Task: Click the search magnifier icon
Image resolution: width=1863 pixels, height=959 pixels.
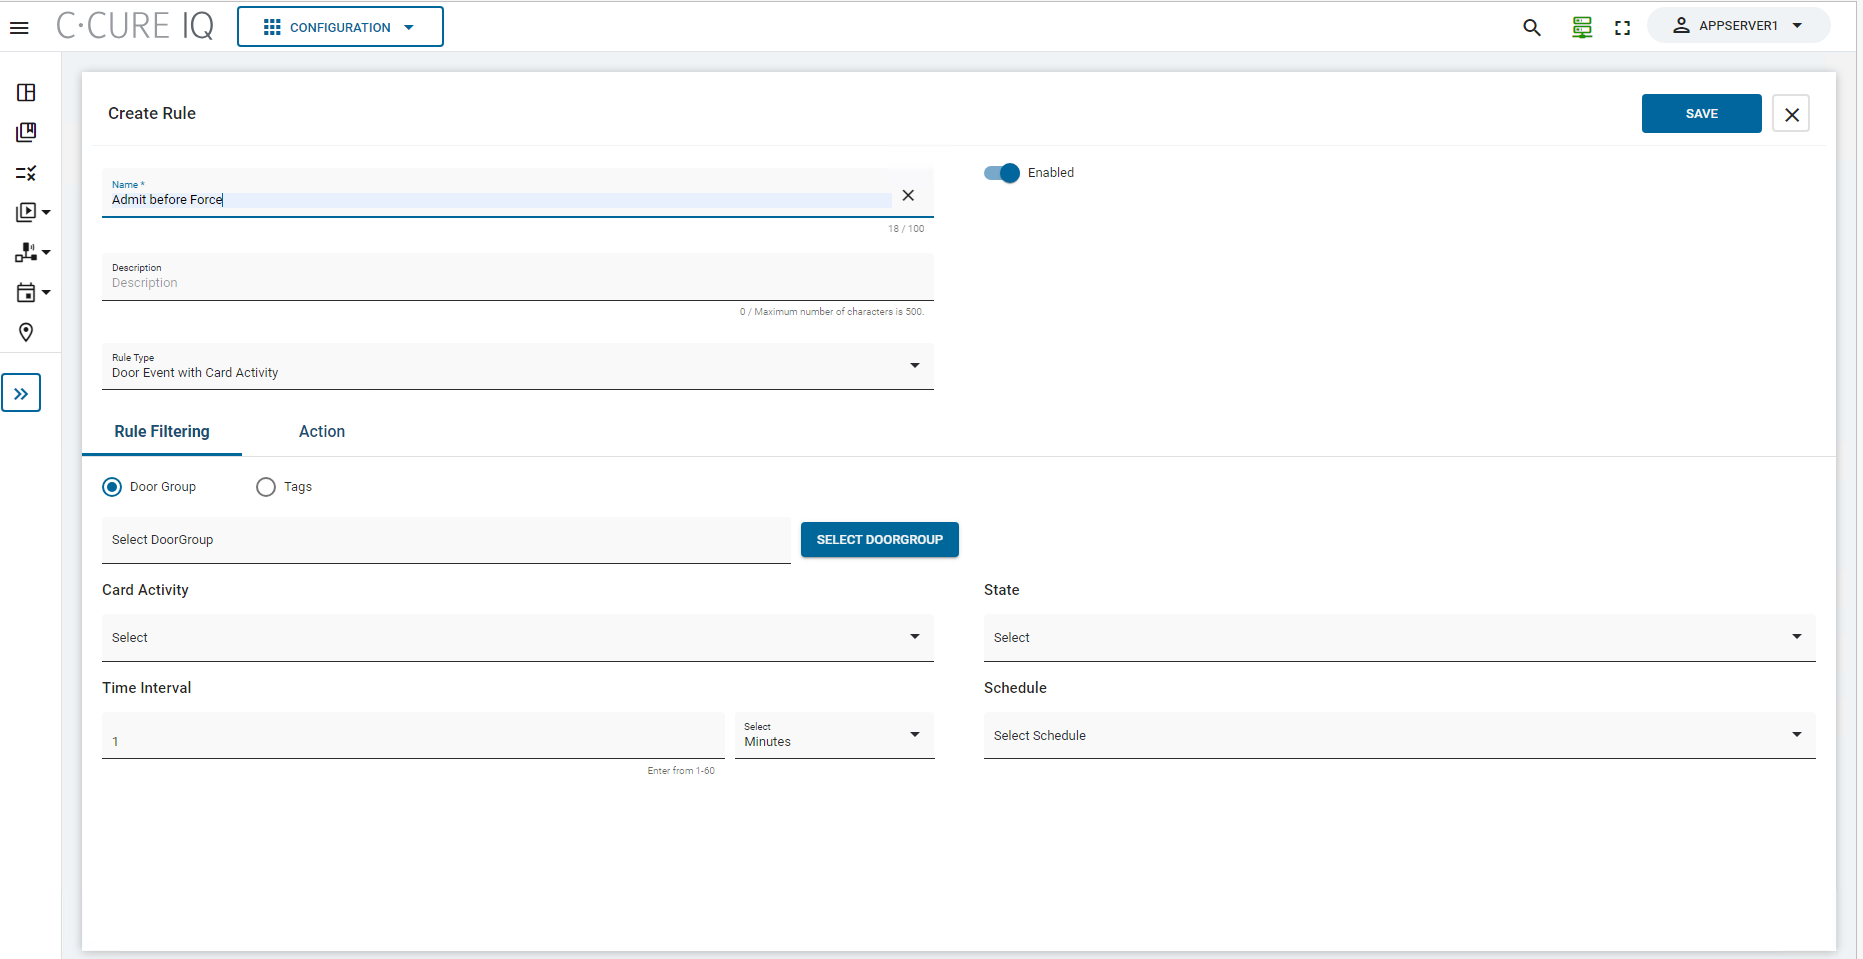Action: click(x=1531, y=28)
